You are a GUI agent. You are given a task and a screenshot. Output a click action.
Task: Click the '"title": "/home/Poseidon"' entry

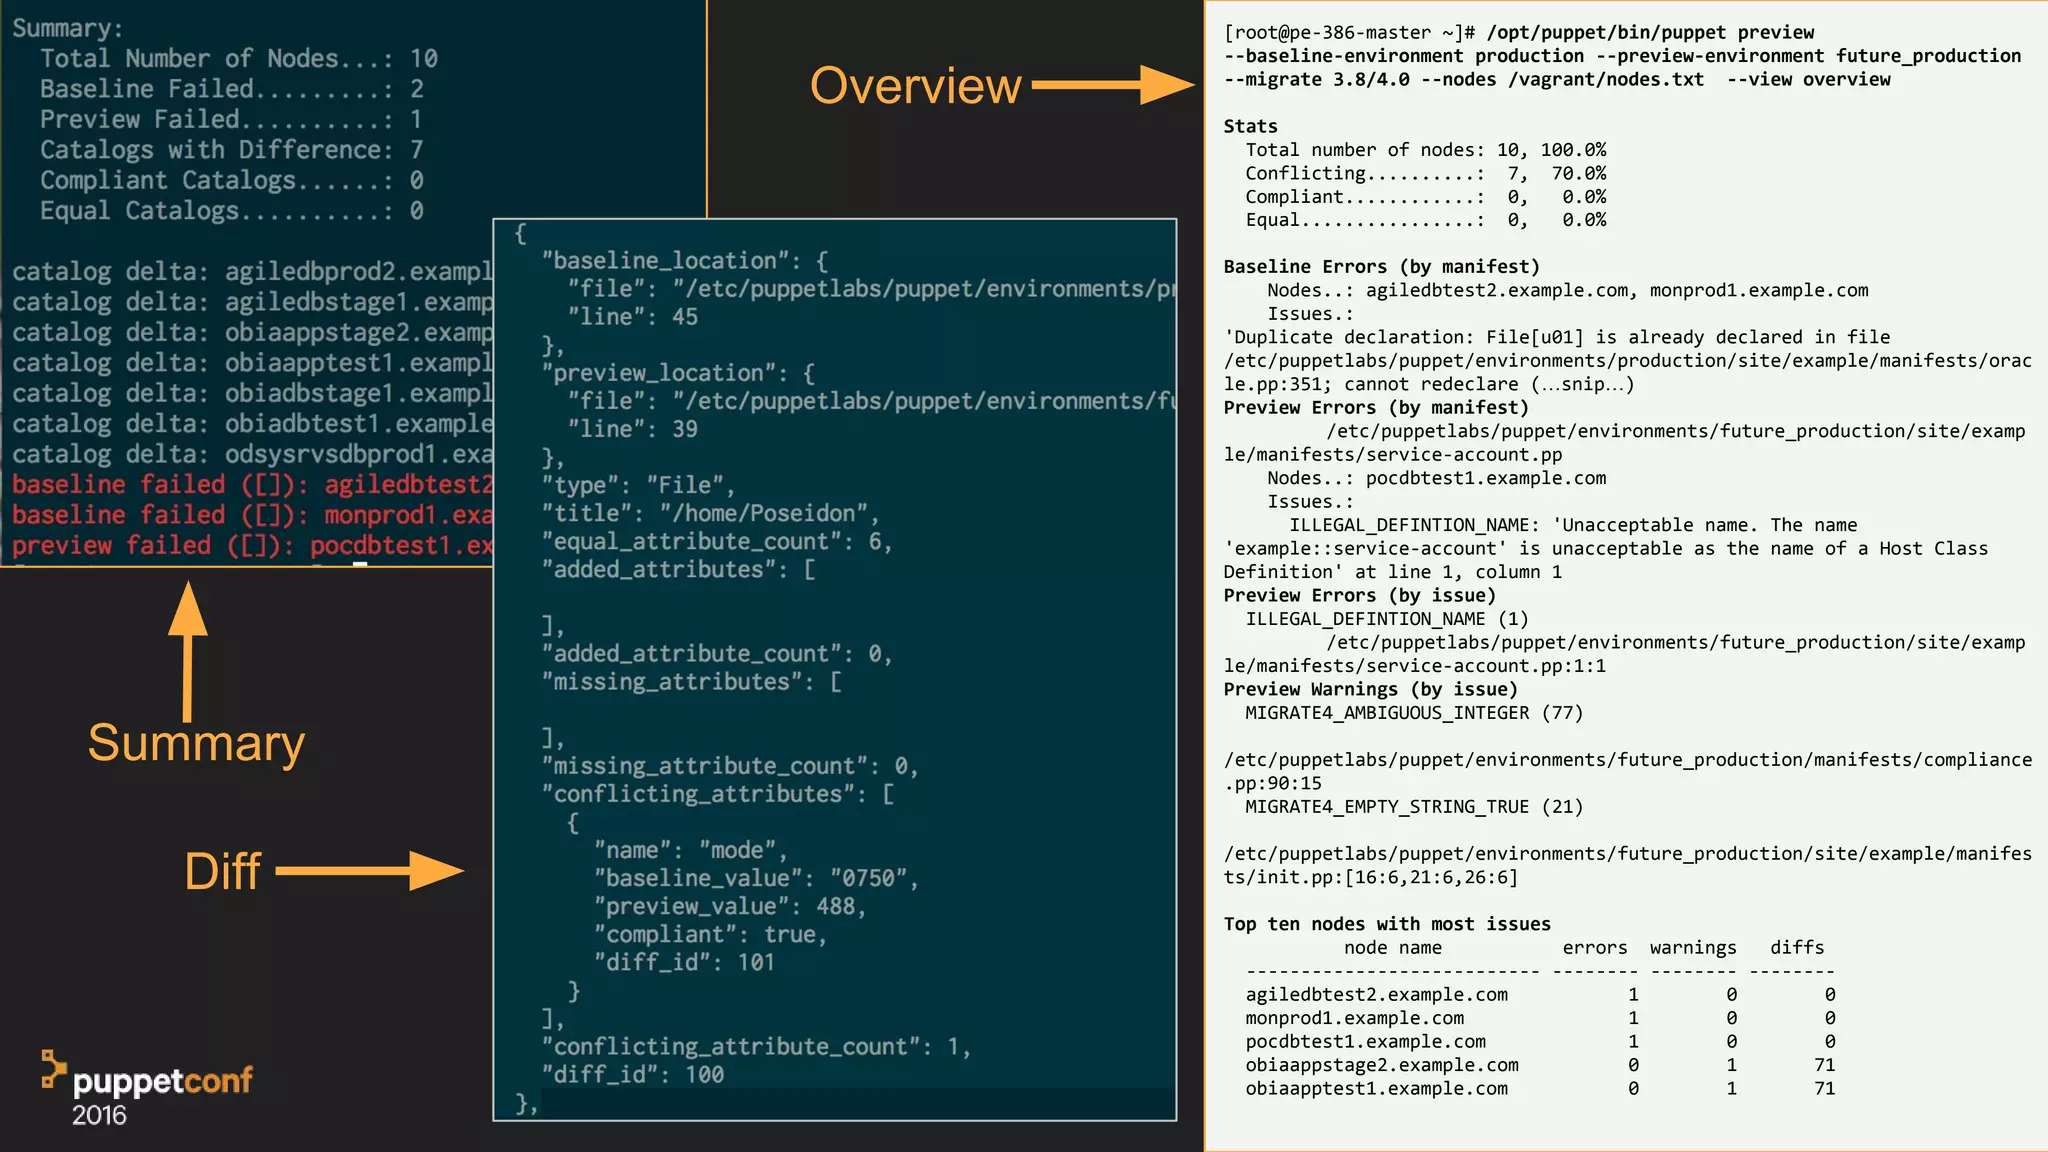pyautogui.click(x=710, y=513)
